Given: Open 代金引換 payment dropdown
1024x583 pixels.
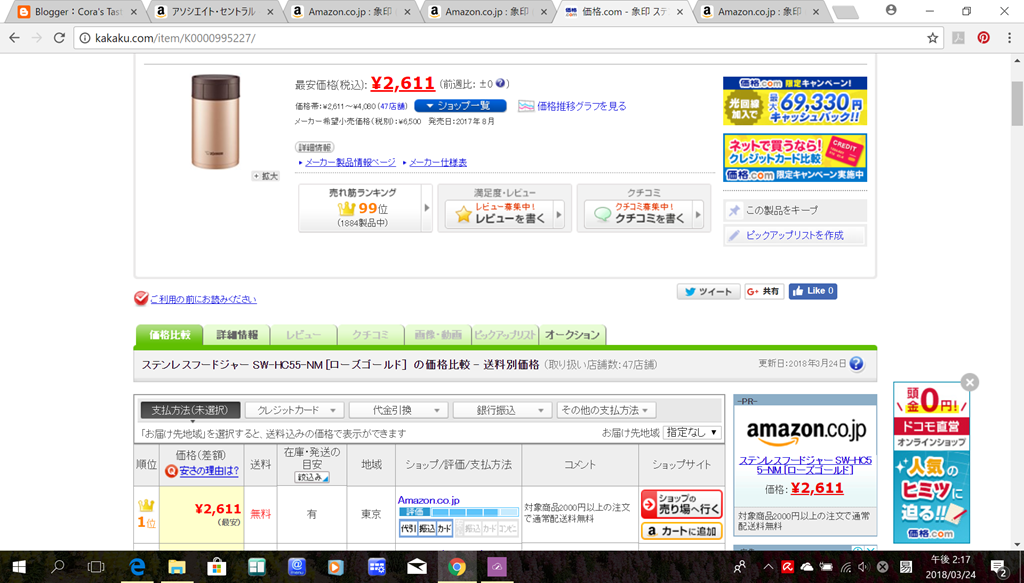Looking at the screenshot, I should tap(398, 410).
